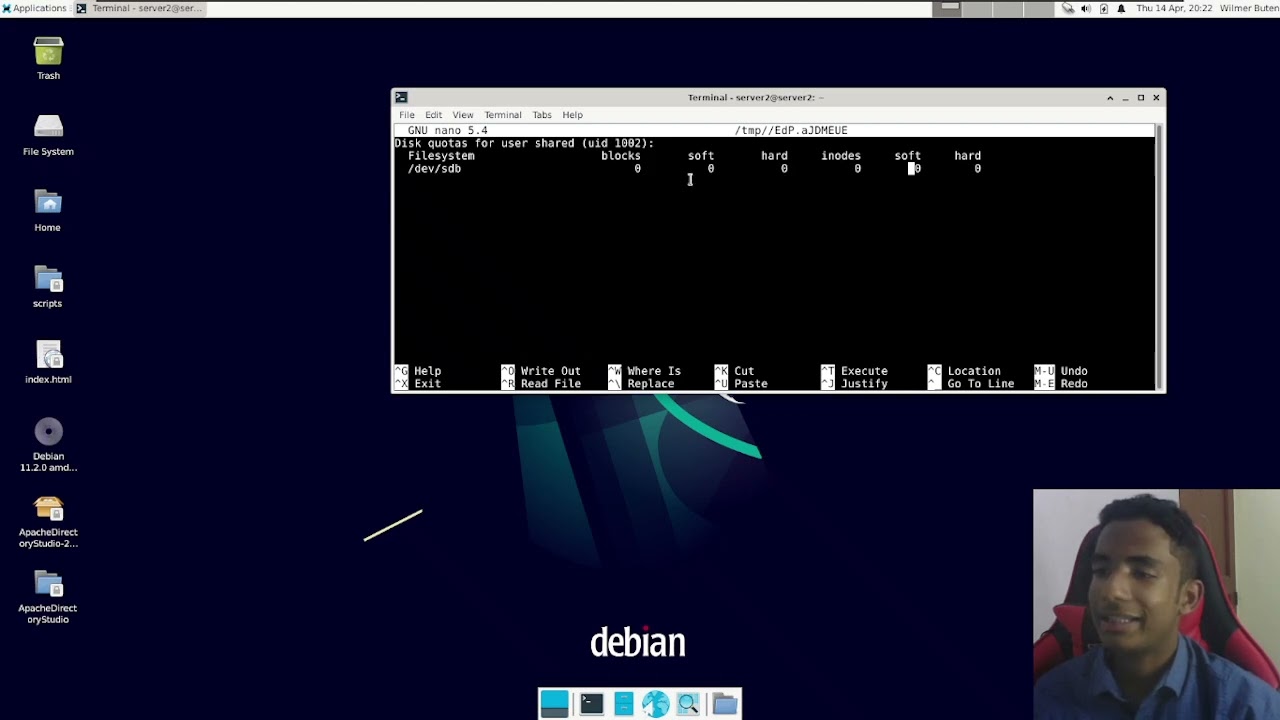Click the /tmp//EdP.aJDMEUE filename in nano title
The image size is (1280, 720).
[x=791, y=130]
